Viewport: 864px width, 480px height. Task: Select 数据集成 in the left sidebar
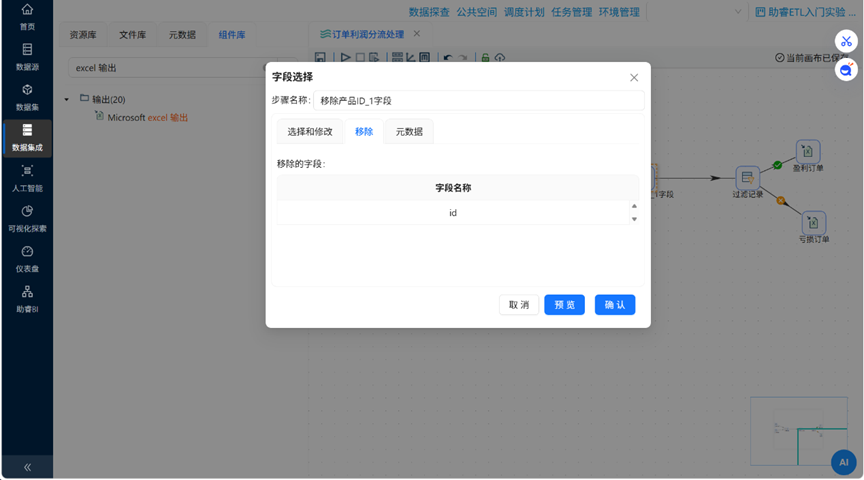(27, 138)
